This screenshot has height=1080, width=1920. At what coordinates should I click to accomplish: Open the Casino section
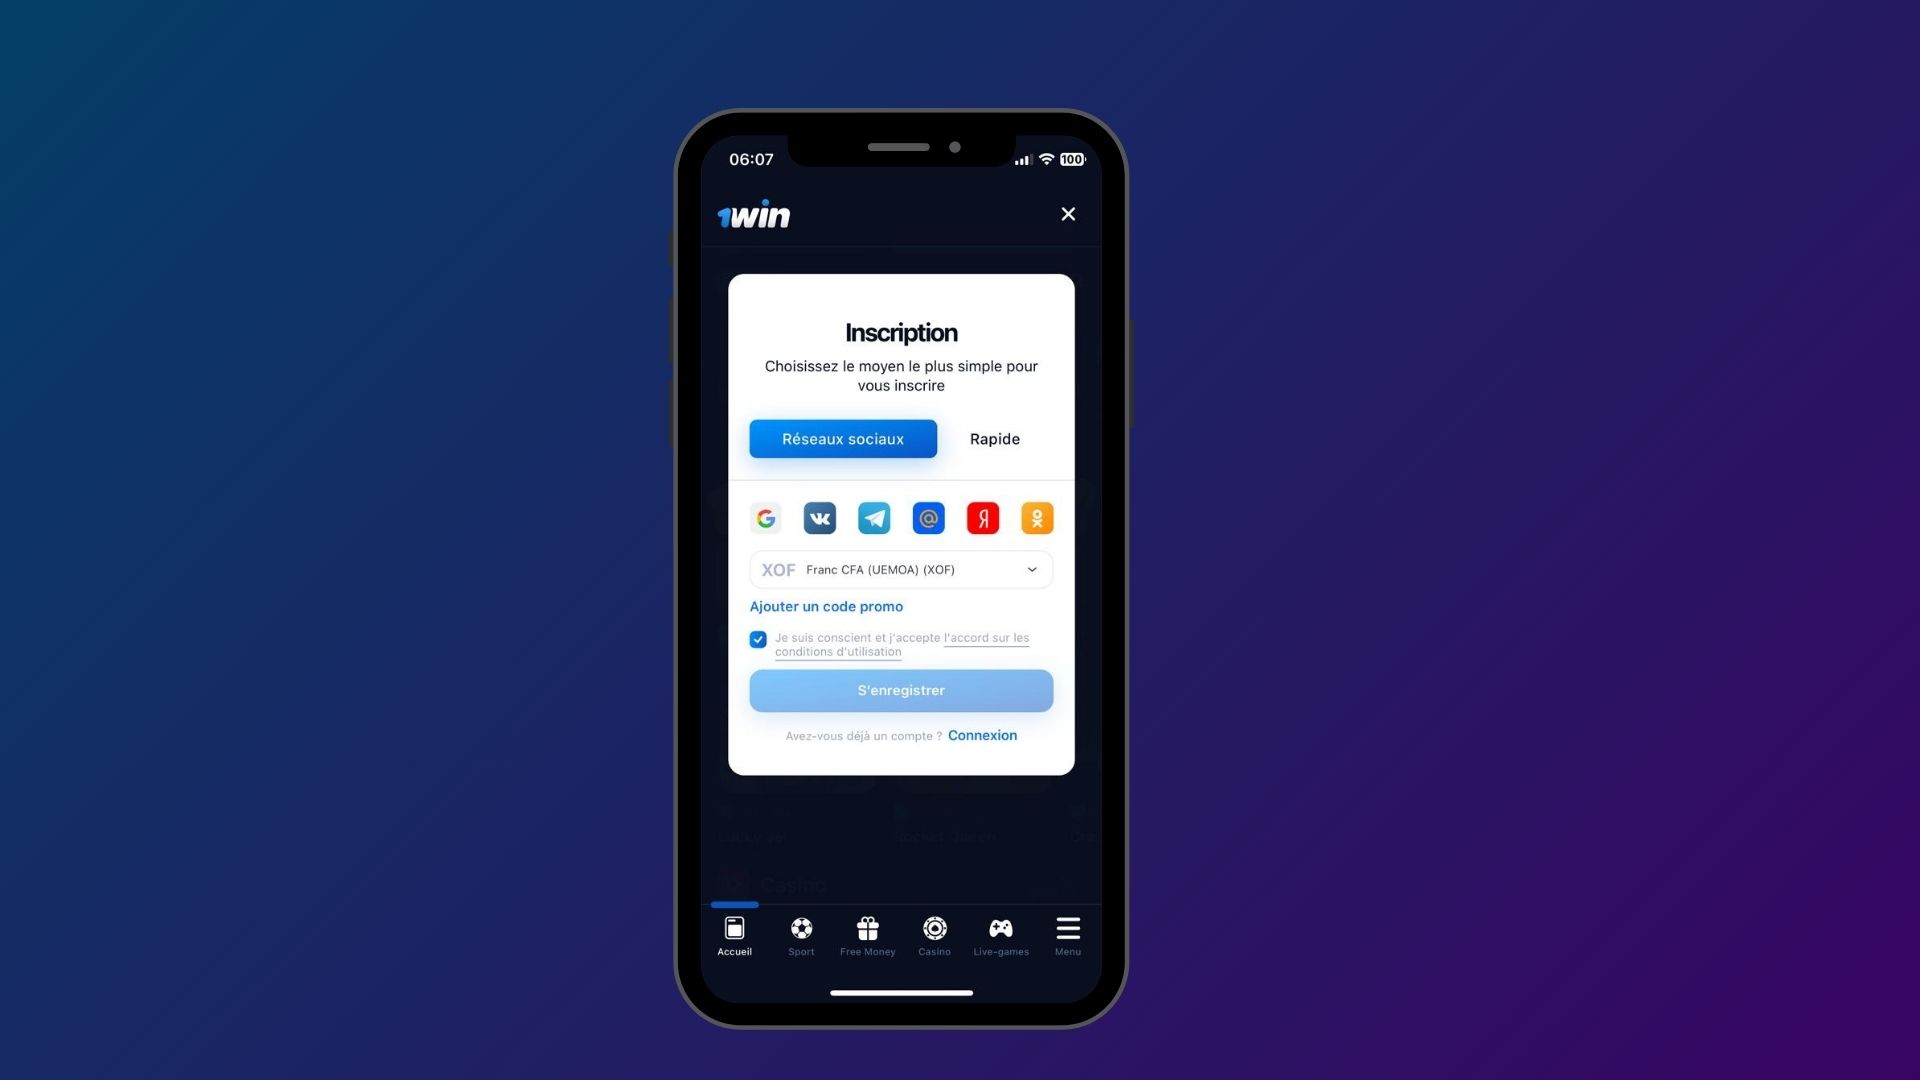[934, 935]
